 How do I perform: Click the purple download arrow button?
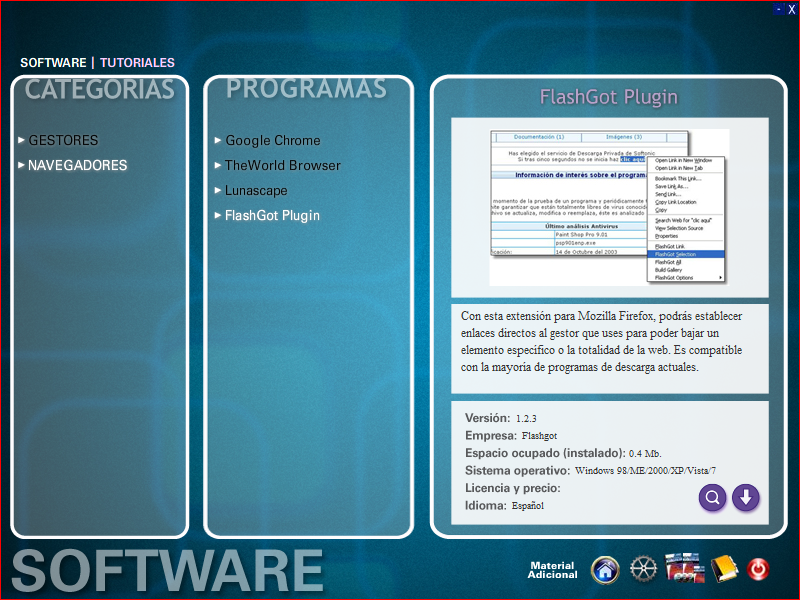(746, 497)
